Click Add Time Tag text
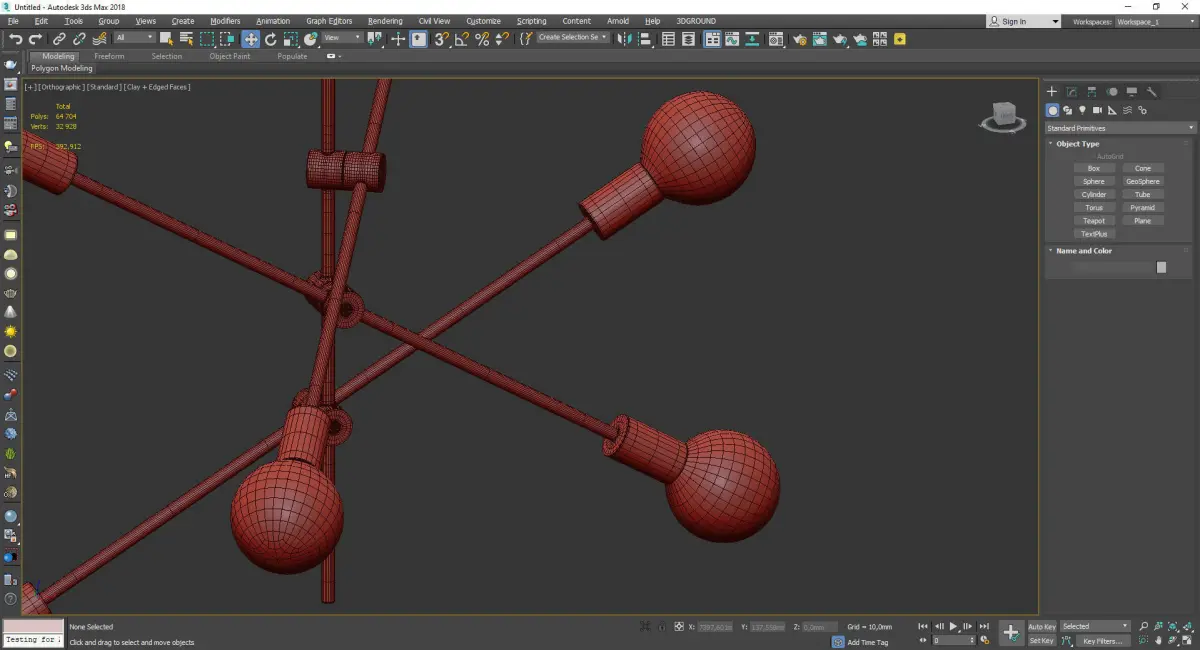The image size is (1200, 650). coord(867,642)
